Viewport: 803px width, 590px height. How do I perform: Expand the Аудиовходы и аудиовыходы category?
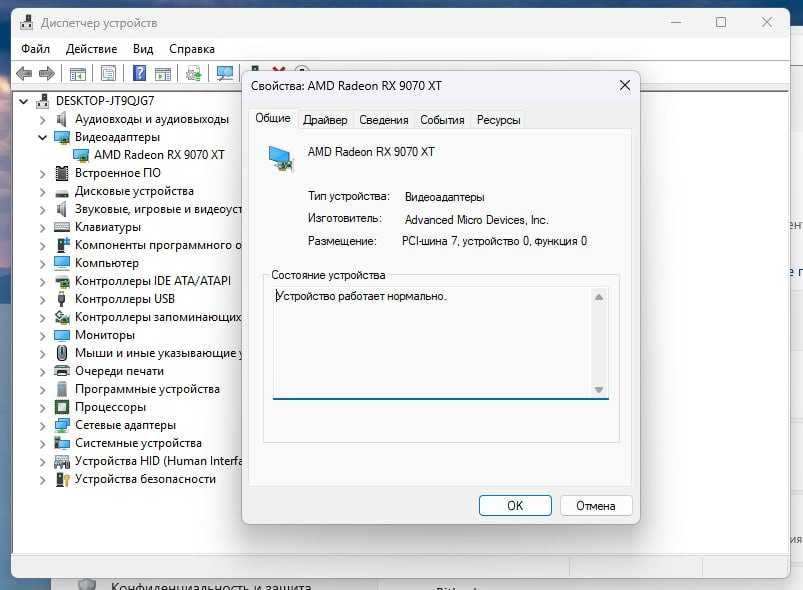43,120
